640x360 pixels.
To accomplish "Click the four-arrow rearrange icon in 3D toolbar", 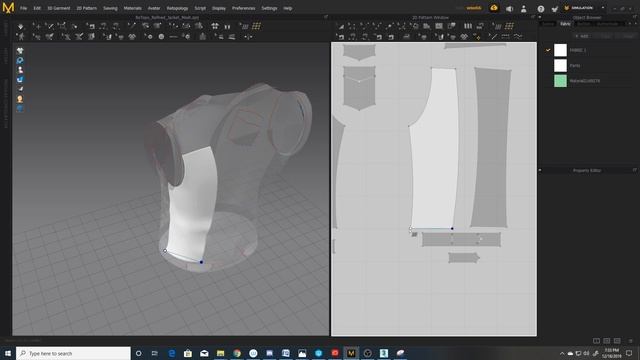I will [x=248, y=37].
